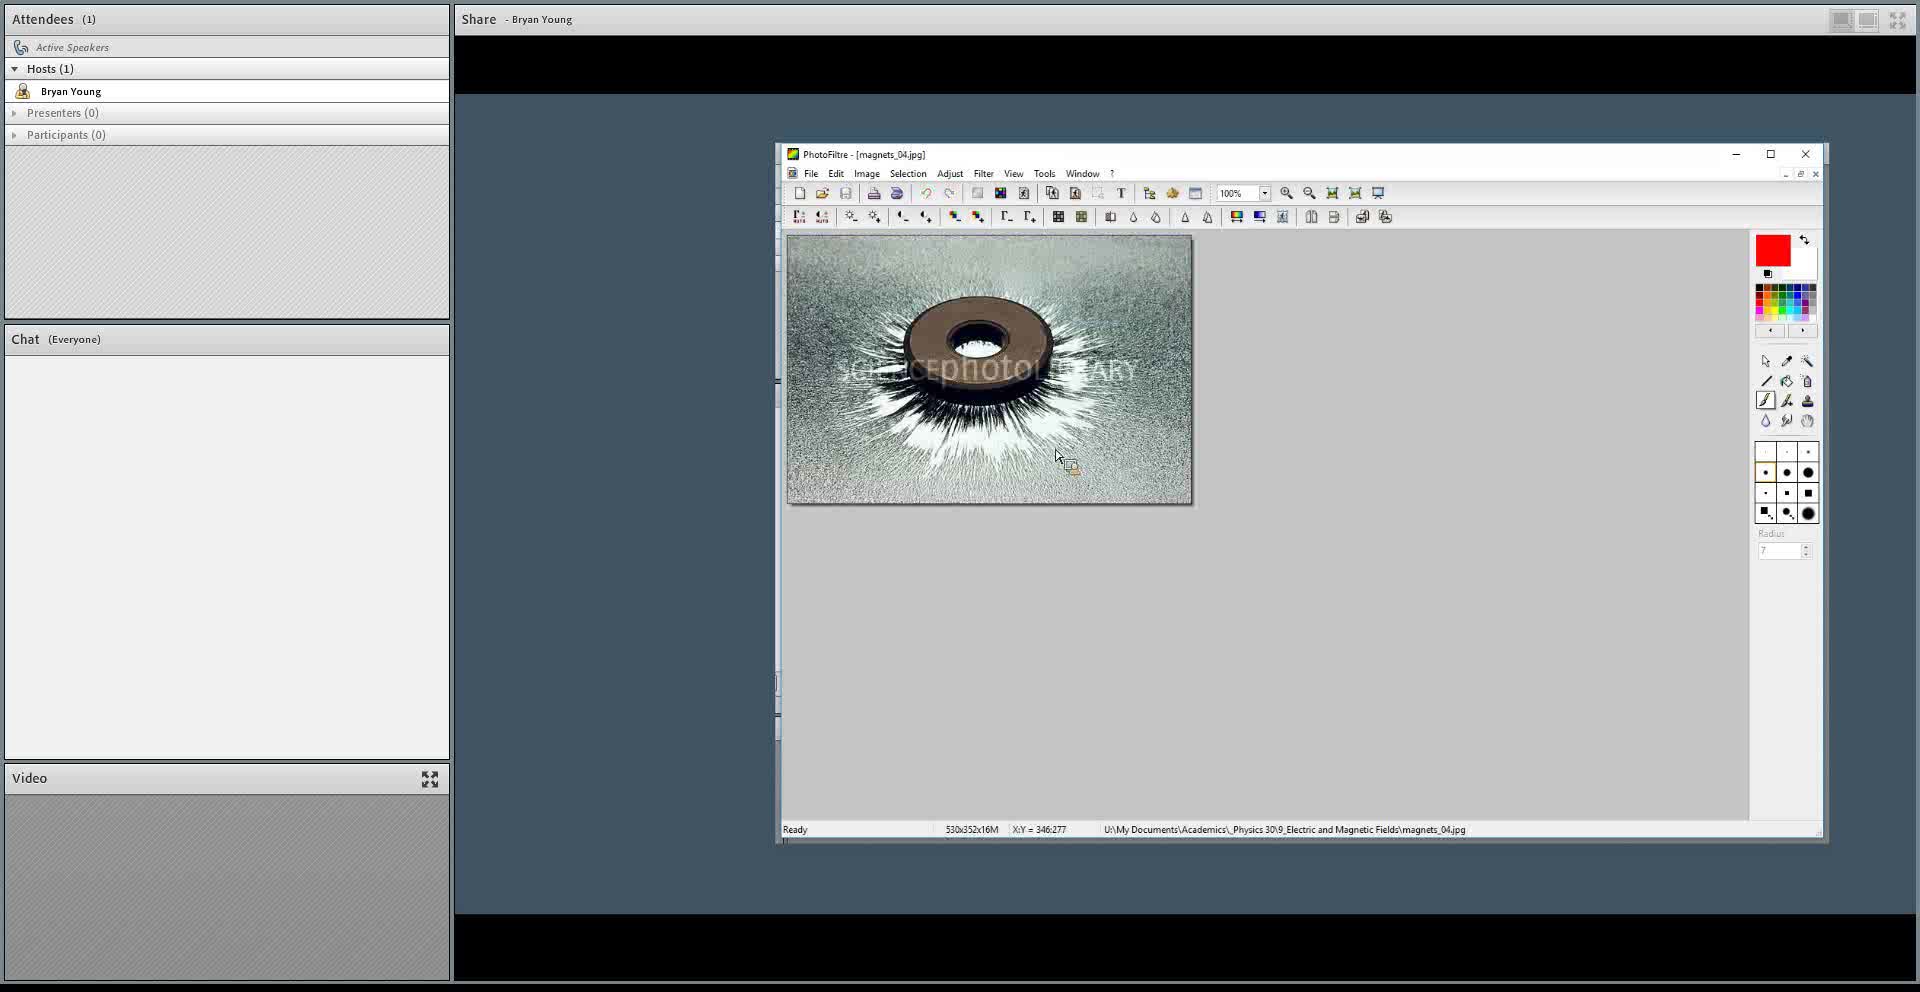1920x992 pixels.
Task: Zoom in with magnifier plus icon
Action: pos(1287,193)
